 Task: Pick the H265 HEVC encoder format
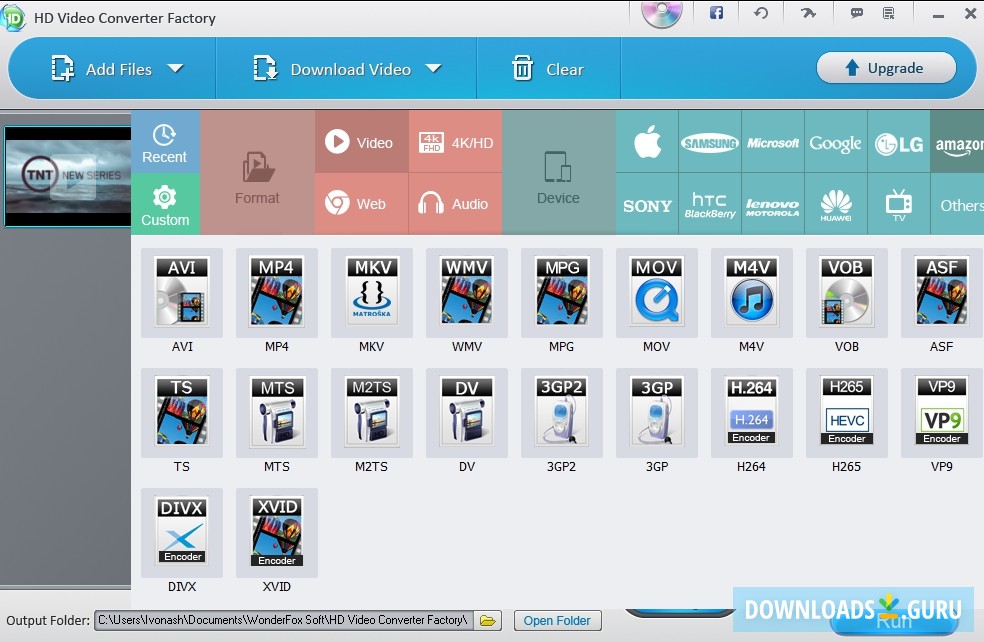[846, 411]
